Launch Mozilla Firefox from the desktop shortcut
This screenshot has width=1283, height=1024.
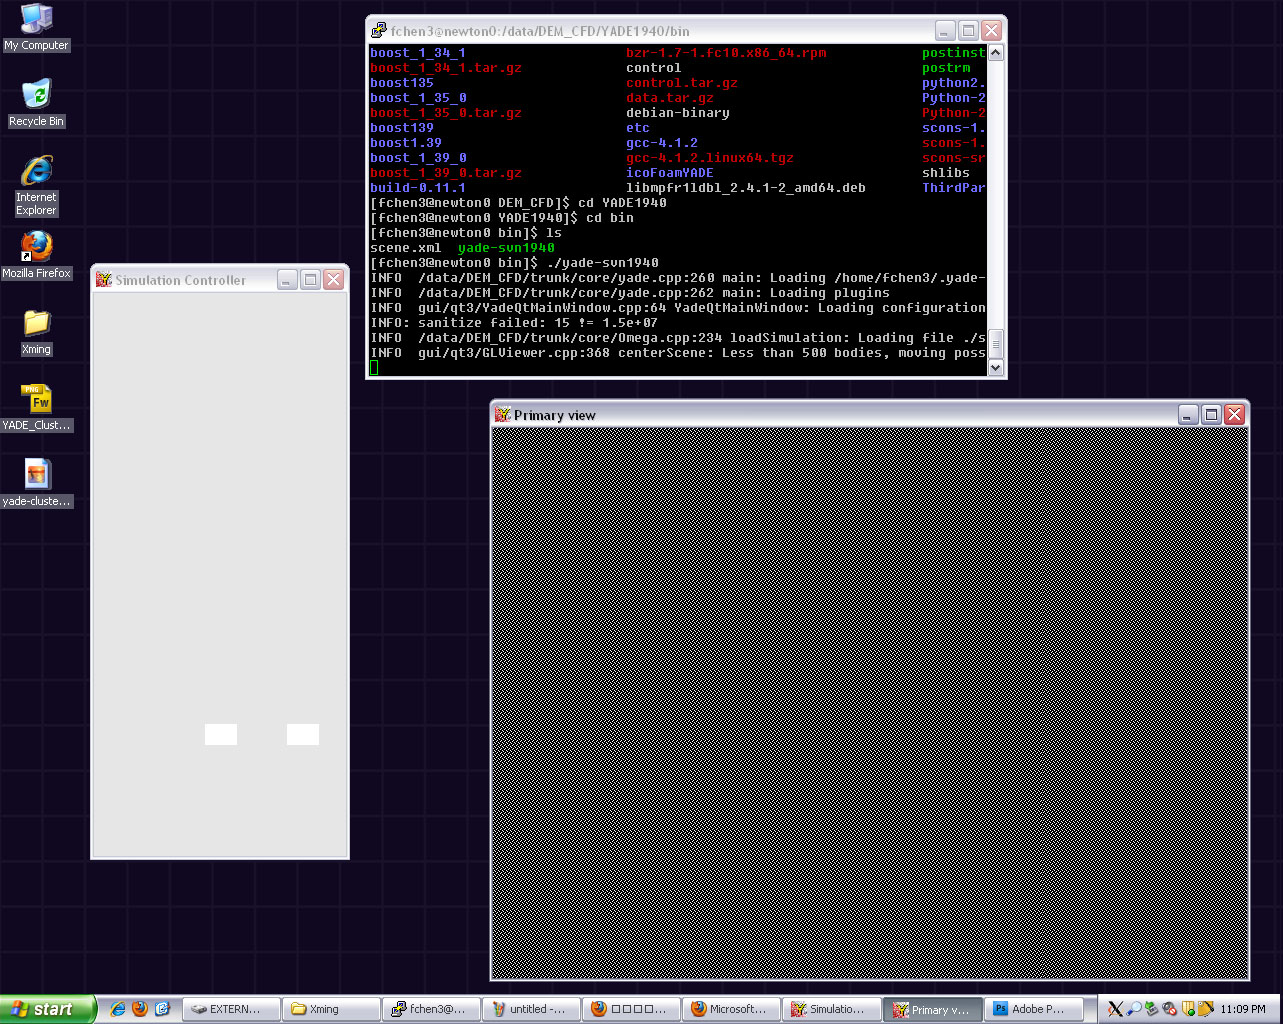point(36,248)
